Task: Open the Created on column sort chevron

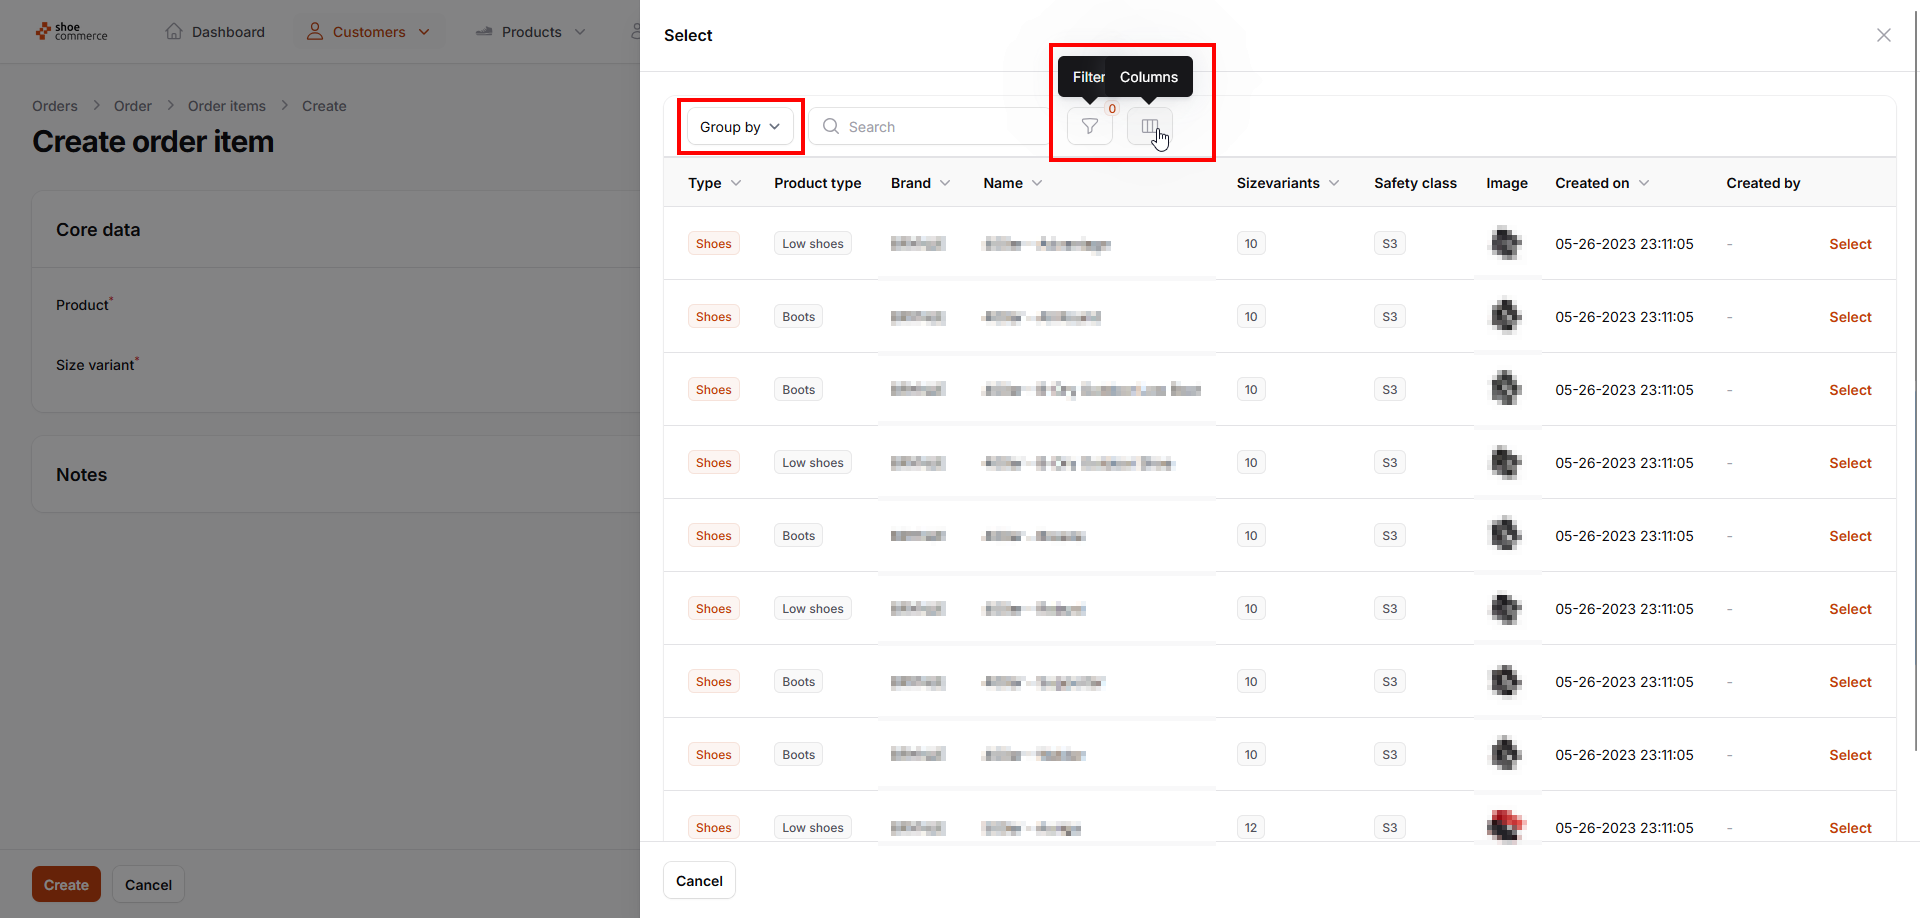Action: [x=1644, y=183]
